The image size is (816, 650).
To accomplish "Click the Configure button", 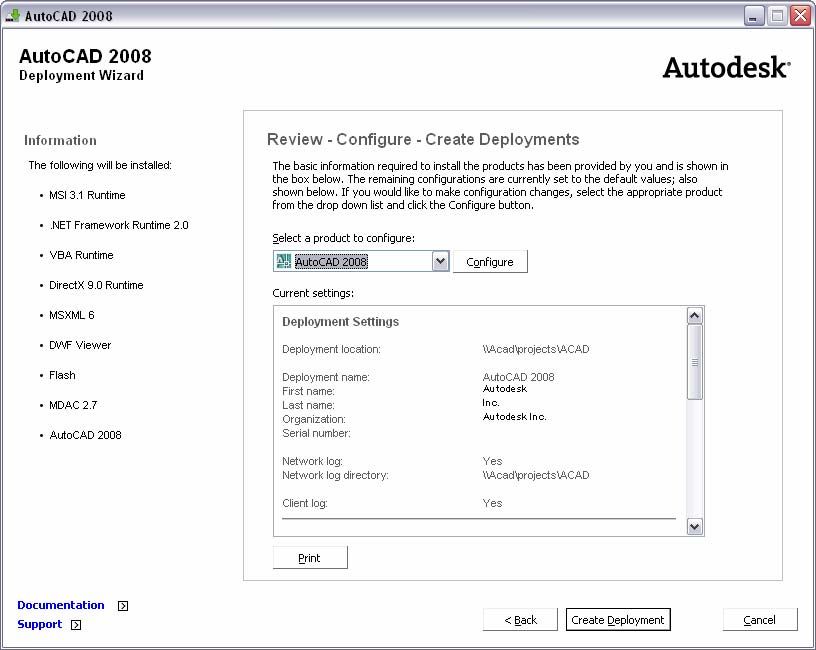I will click(490, 262).
